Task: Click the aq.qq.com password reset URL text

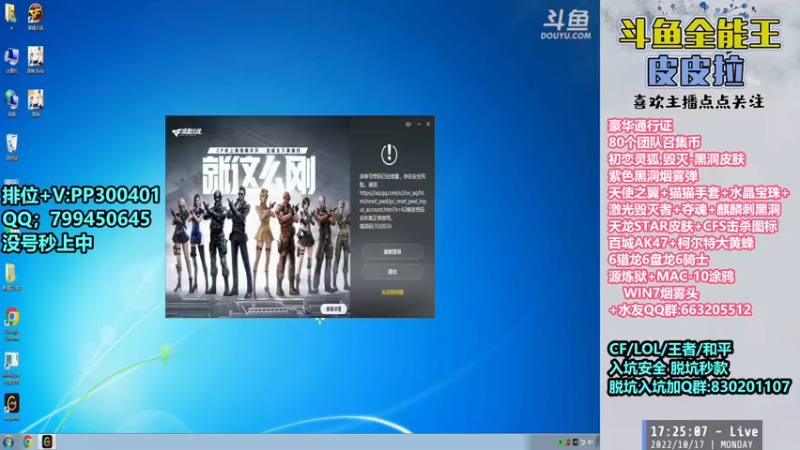Action: [x=392, y=201]
